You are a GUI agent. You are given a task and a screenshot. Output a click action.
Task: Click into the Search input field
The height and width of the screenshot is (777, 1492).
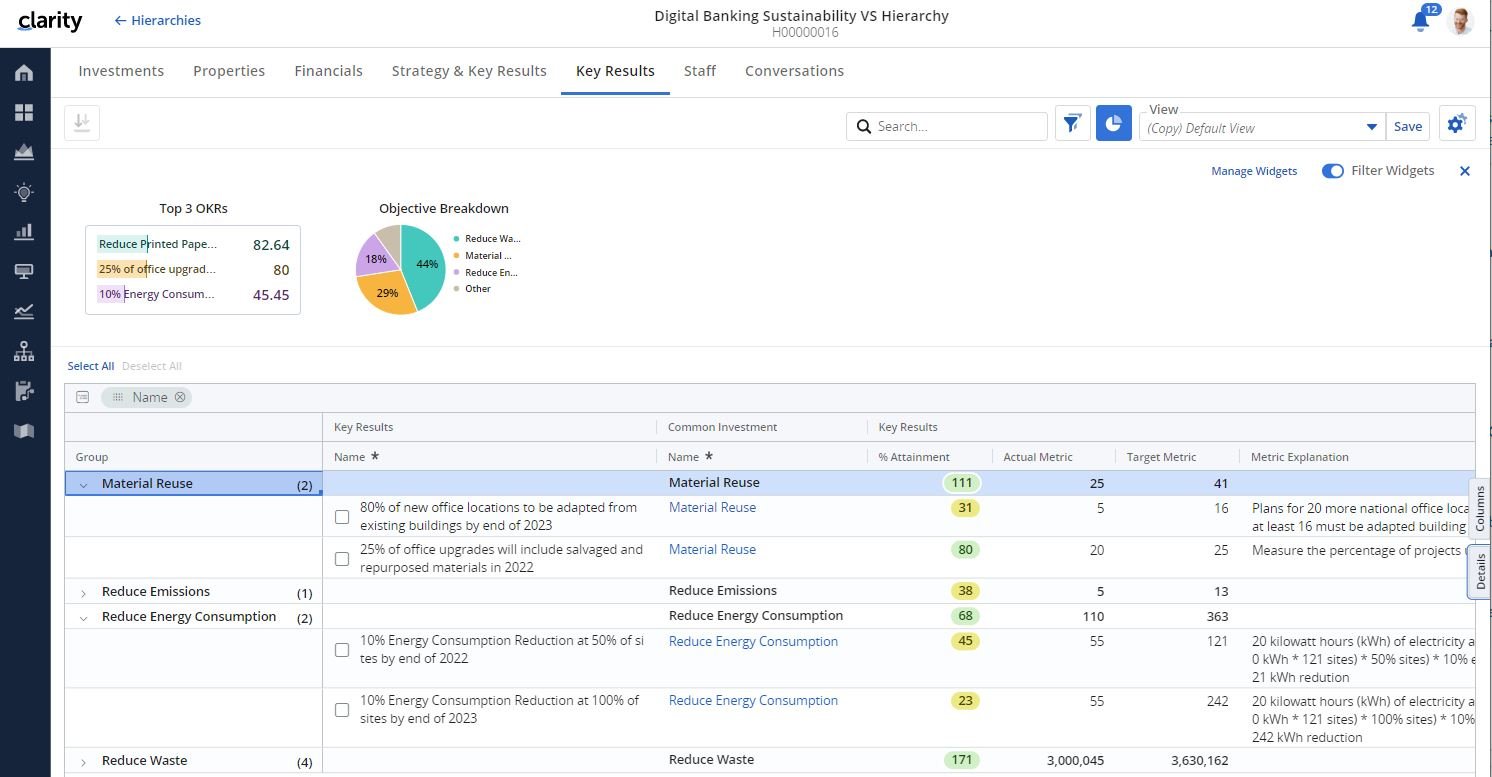[957, 126]
